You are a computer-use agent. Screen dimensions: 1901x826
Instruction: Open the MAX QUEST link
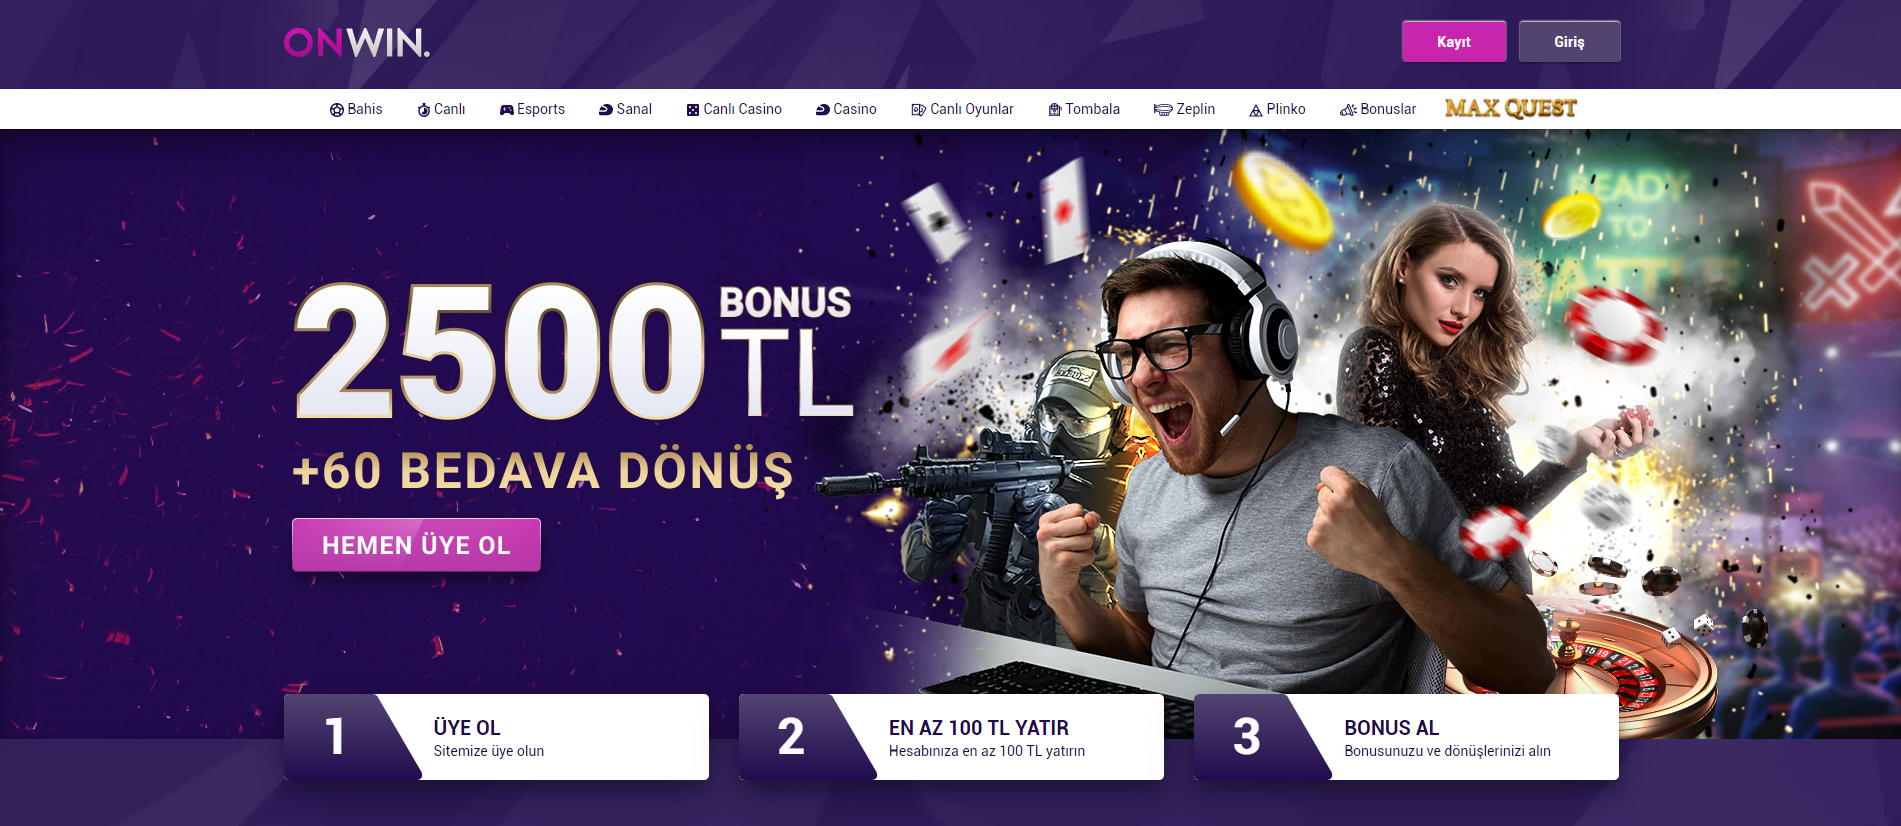tap(1510, 108)
